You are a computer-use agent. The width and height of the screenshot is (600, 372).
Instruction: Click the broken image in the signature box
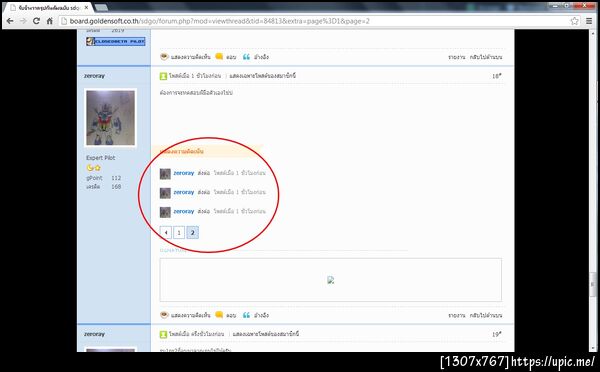click(x=331, y=280)
